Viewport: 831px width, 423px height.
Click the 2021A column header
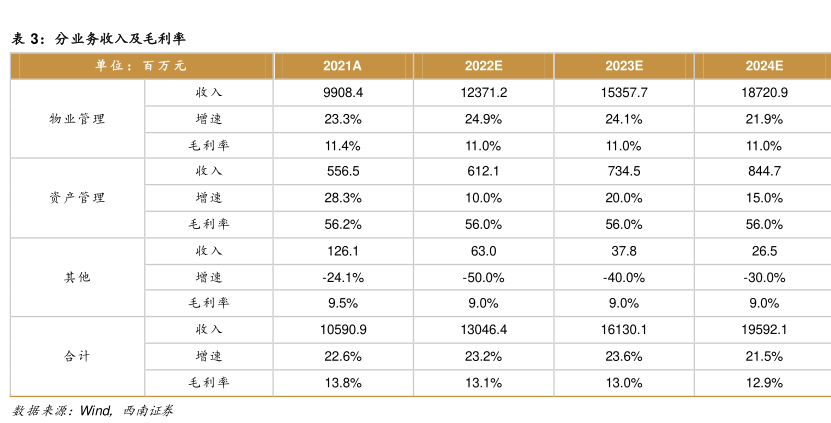coord(342,66)
